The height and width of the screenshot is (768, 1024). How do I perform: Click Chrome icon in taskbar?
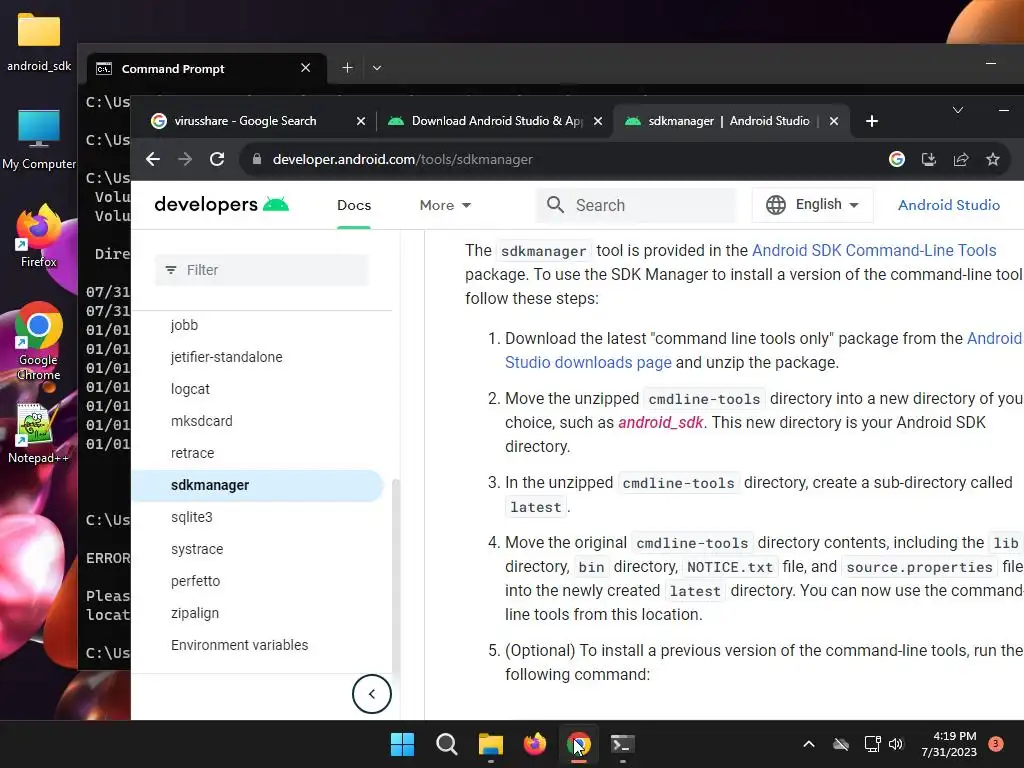pyautogui.click(x=579, y=744)
